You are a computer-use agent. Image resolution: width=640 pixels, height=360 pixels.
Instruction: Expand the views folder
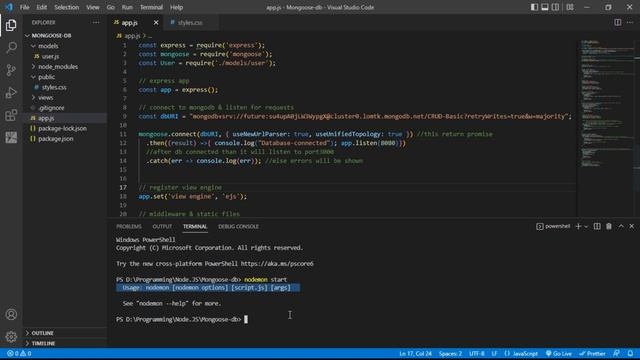pyautogui.click(x=65, y=98)
